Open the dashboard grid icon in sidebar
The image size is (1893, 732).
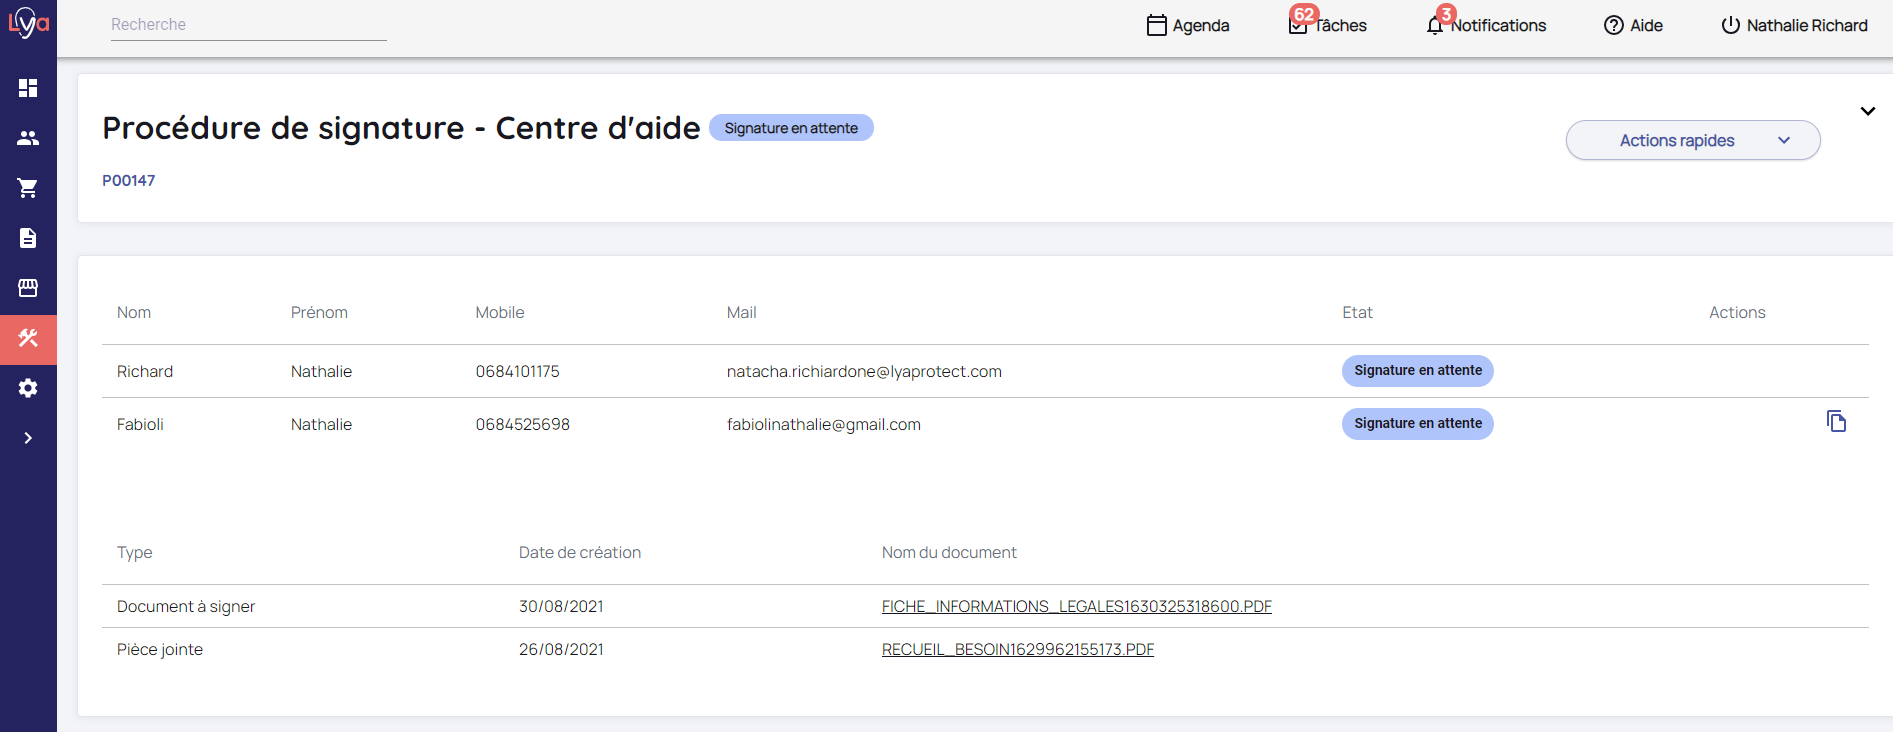coord(28,88)
